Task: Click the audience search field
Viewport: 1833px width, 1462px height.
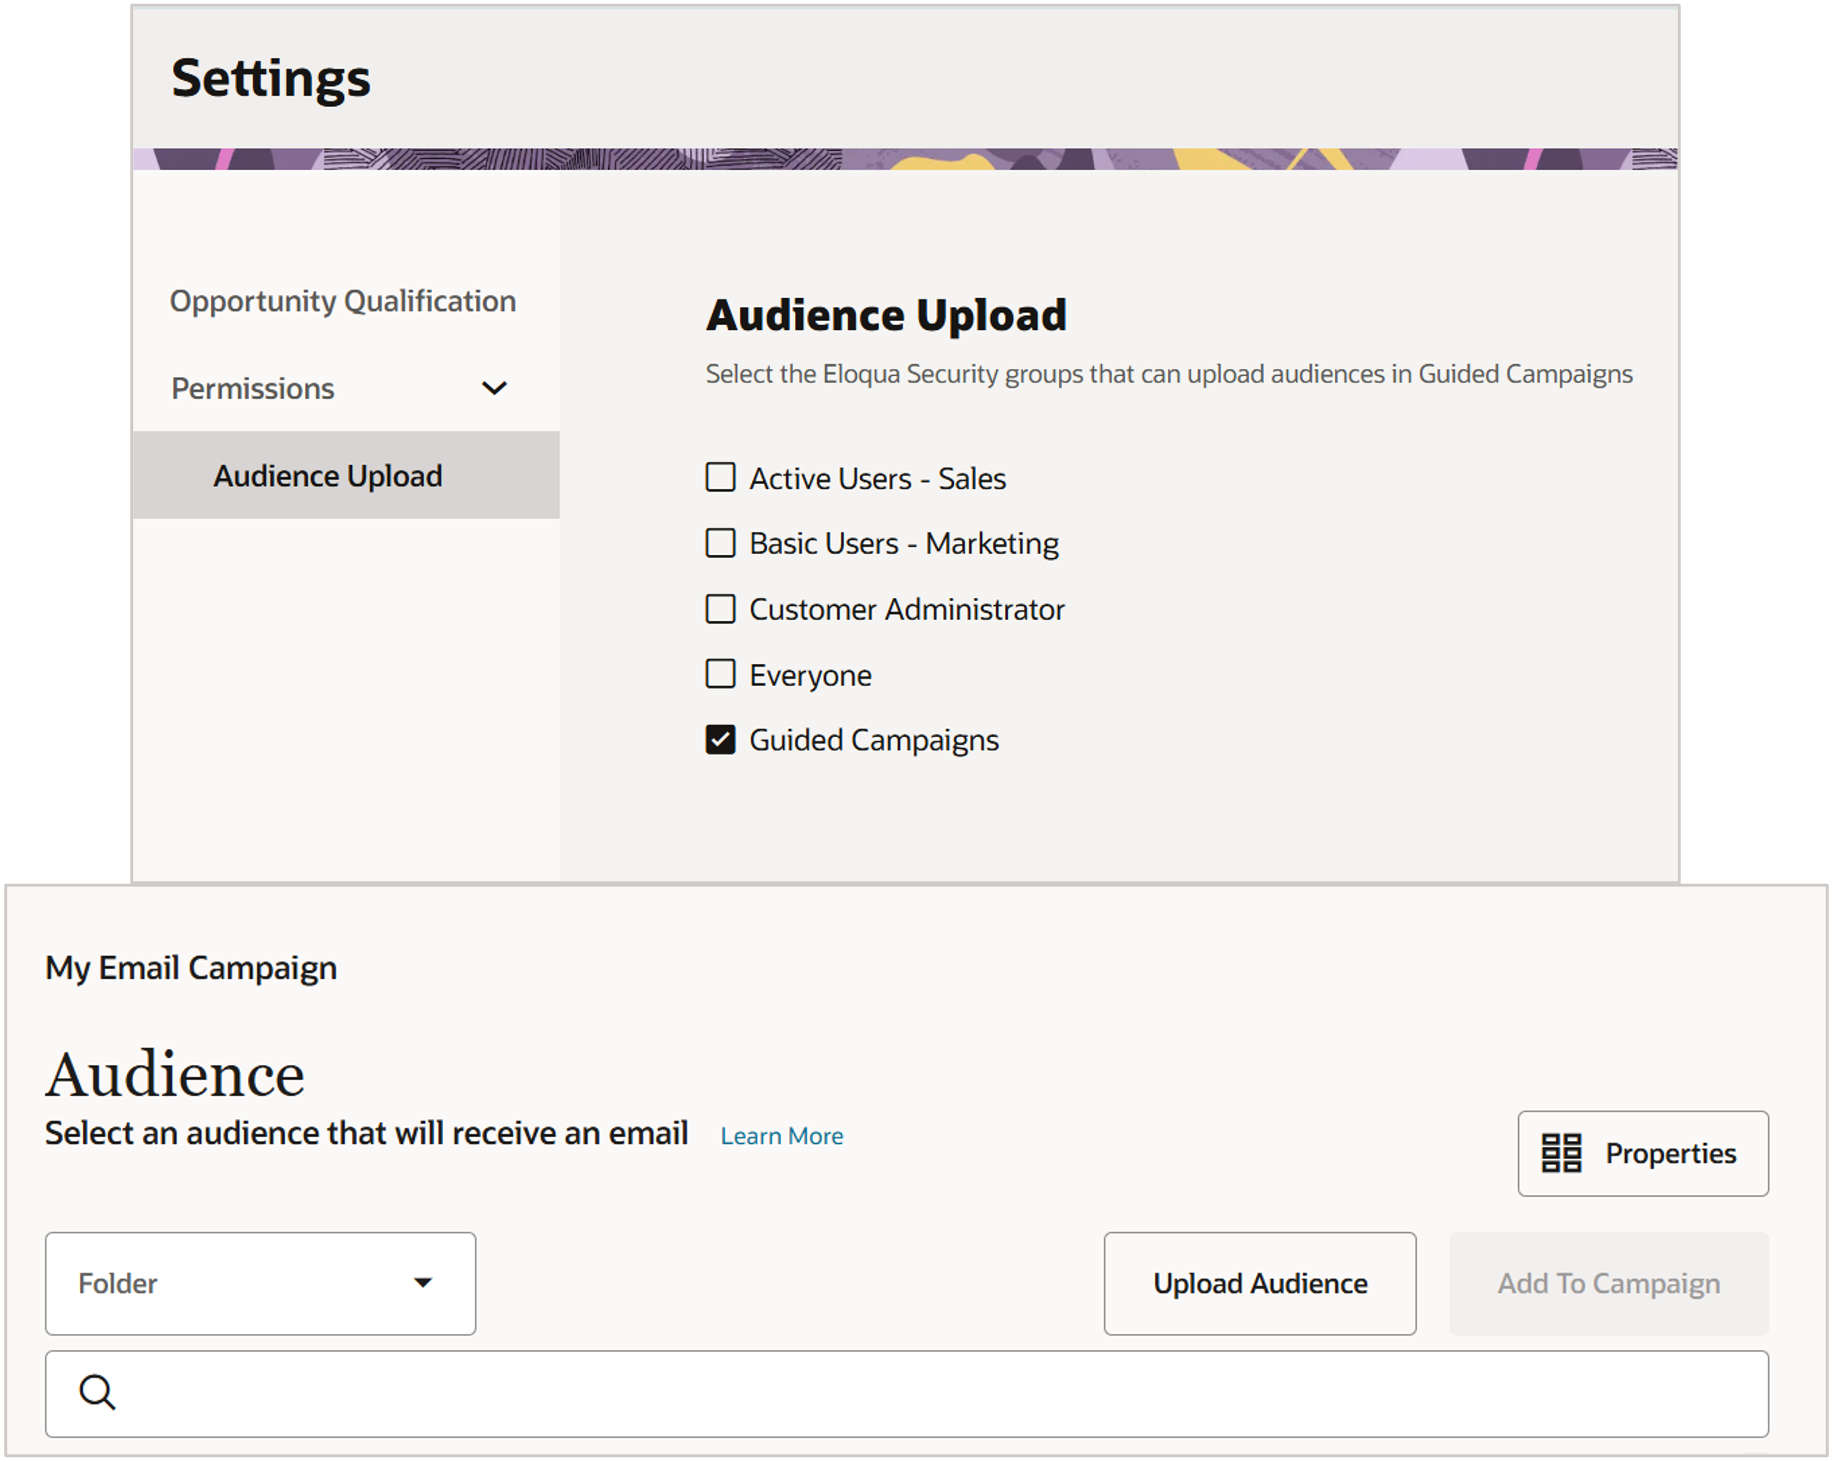Action: [907, 1393]
